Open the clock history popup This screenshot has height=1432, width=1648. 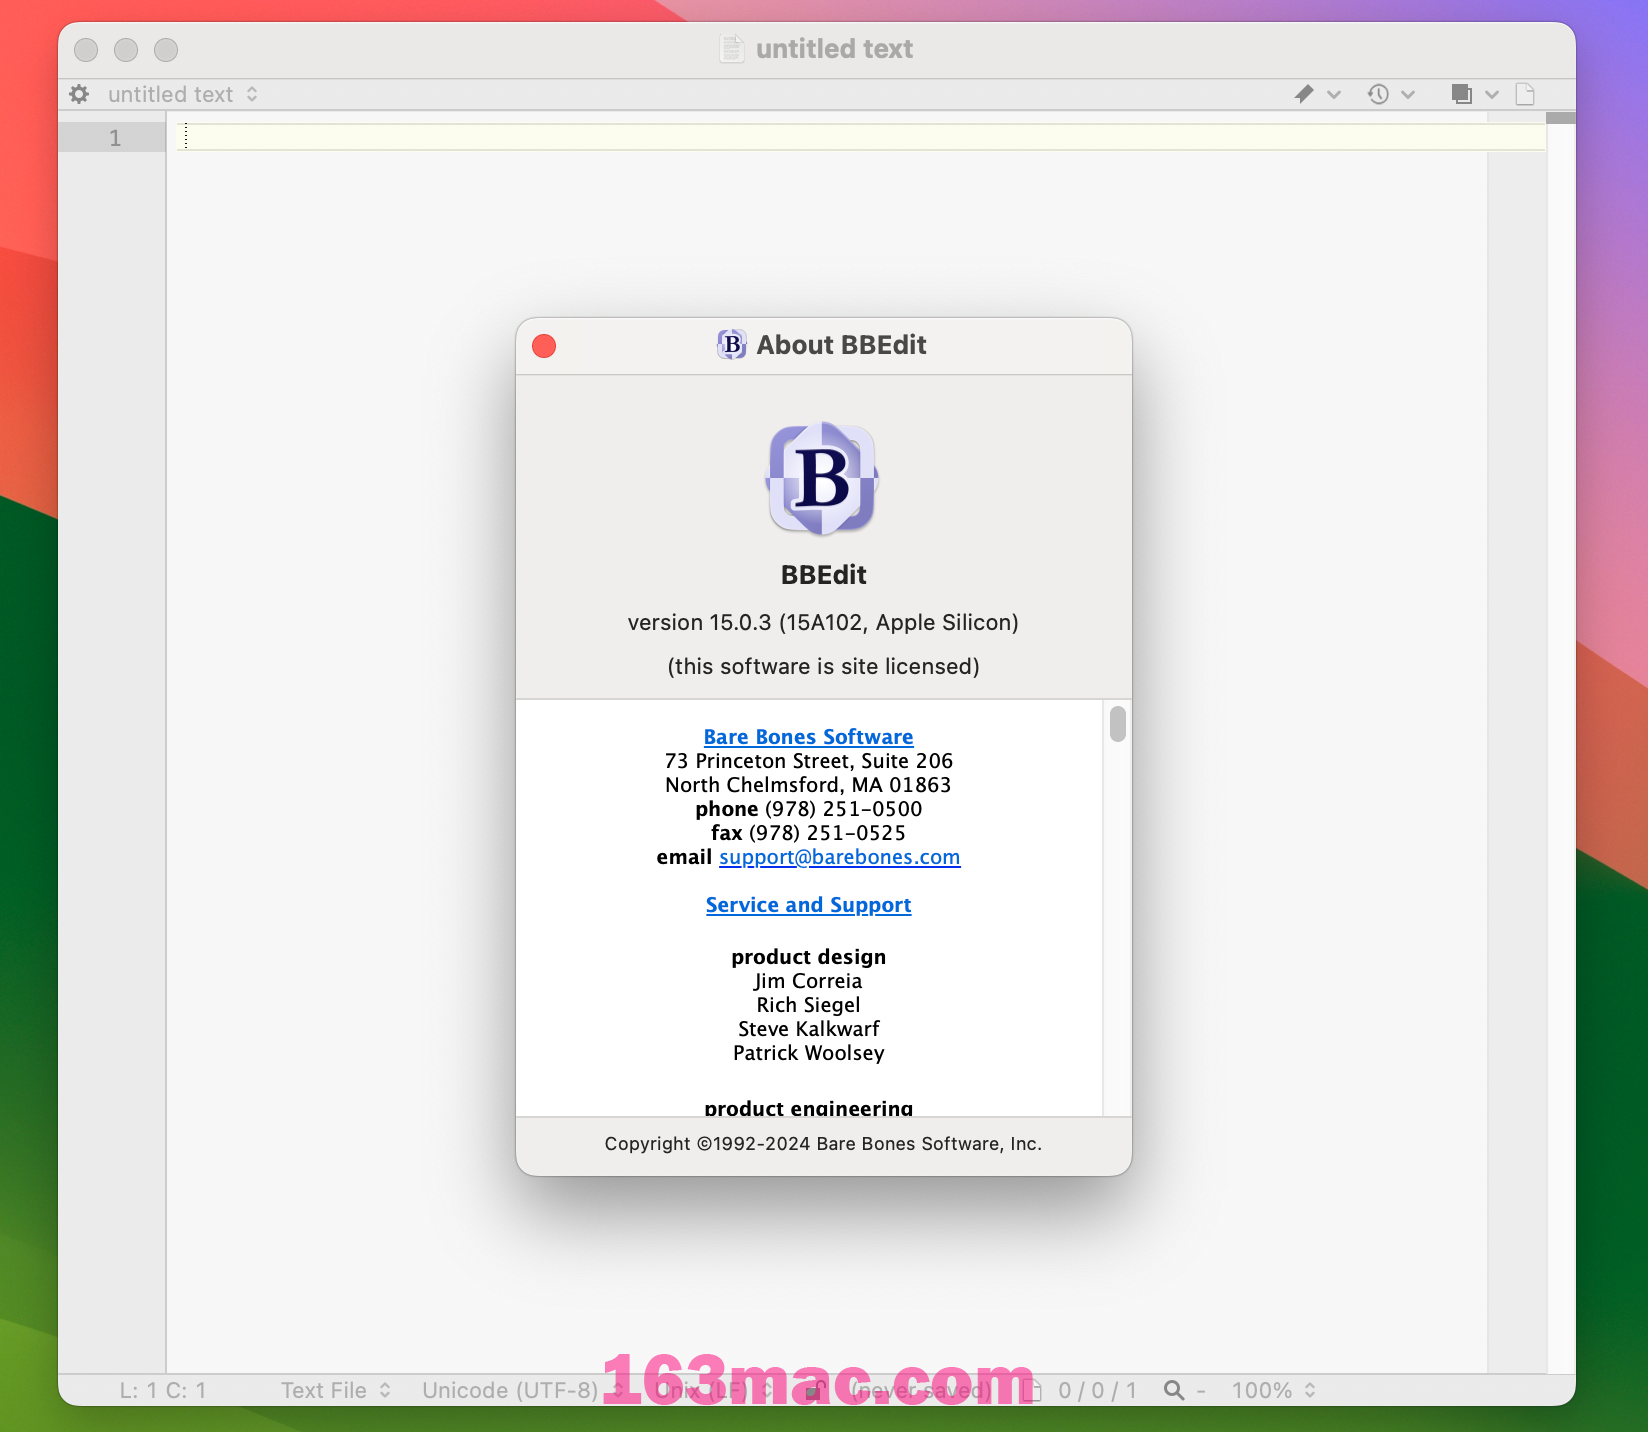pos(1391,94)
